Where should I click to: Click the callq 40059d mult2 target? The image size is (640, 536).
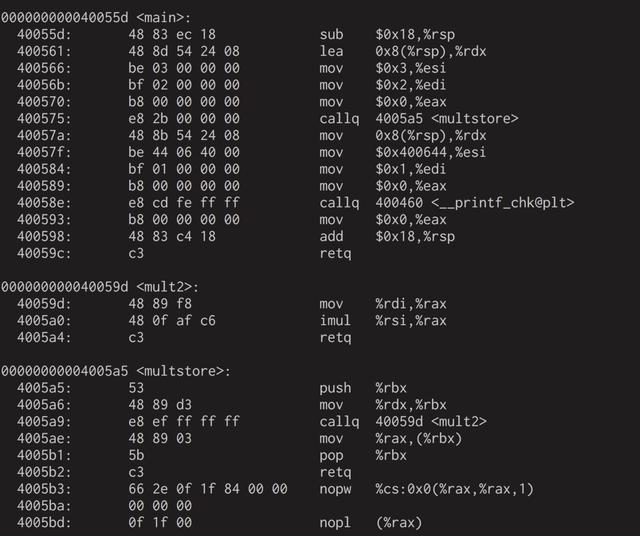tap(431, 421)
